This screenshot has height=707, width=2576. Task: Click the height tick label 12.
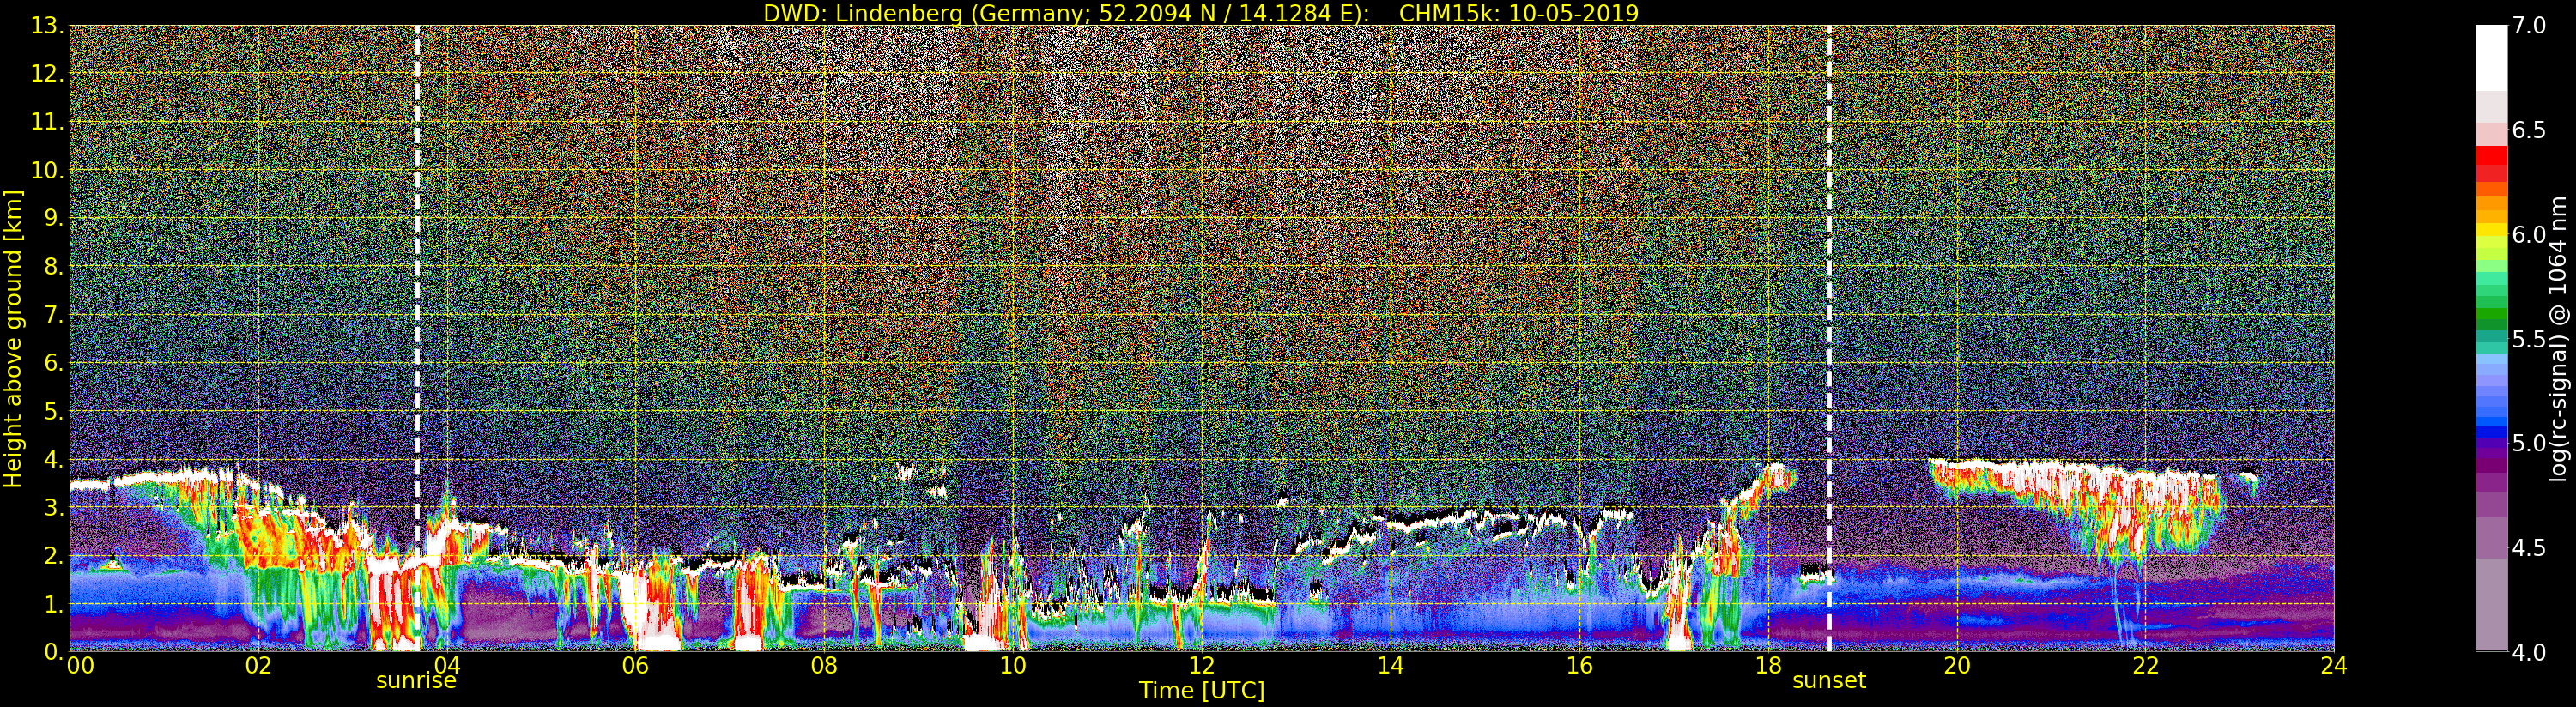(x=46, y=74)
